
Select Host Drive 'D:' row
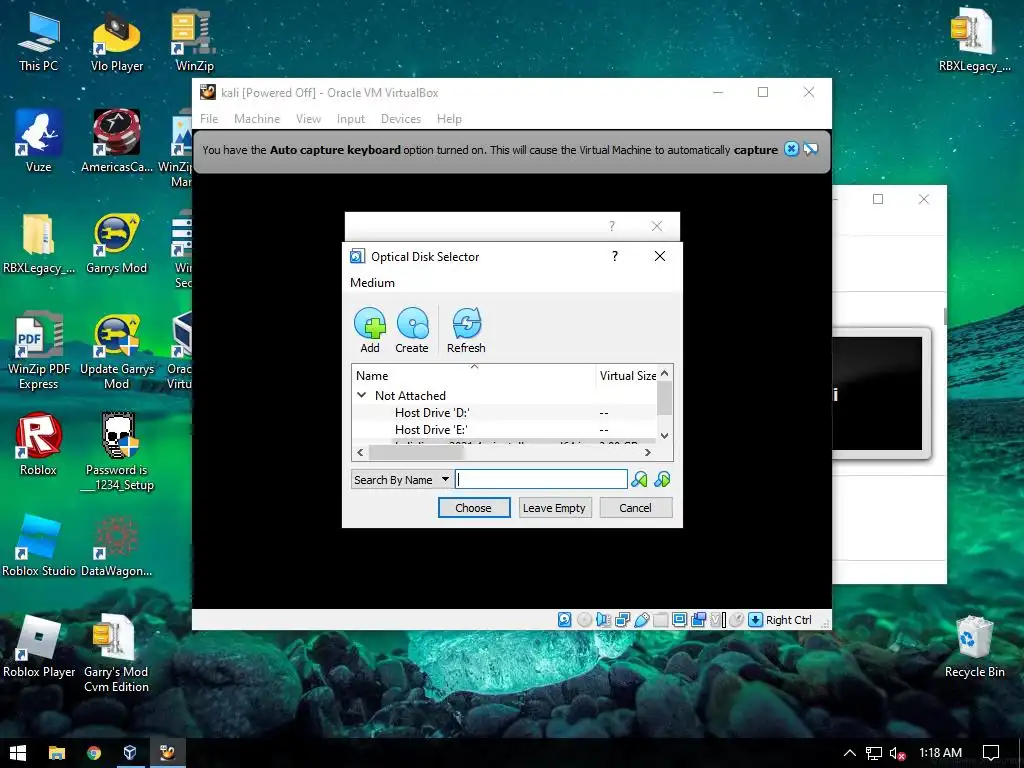point(504,413)
